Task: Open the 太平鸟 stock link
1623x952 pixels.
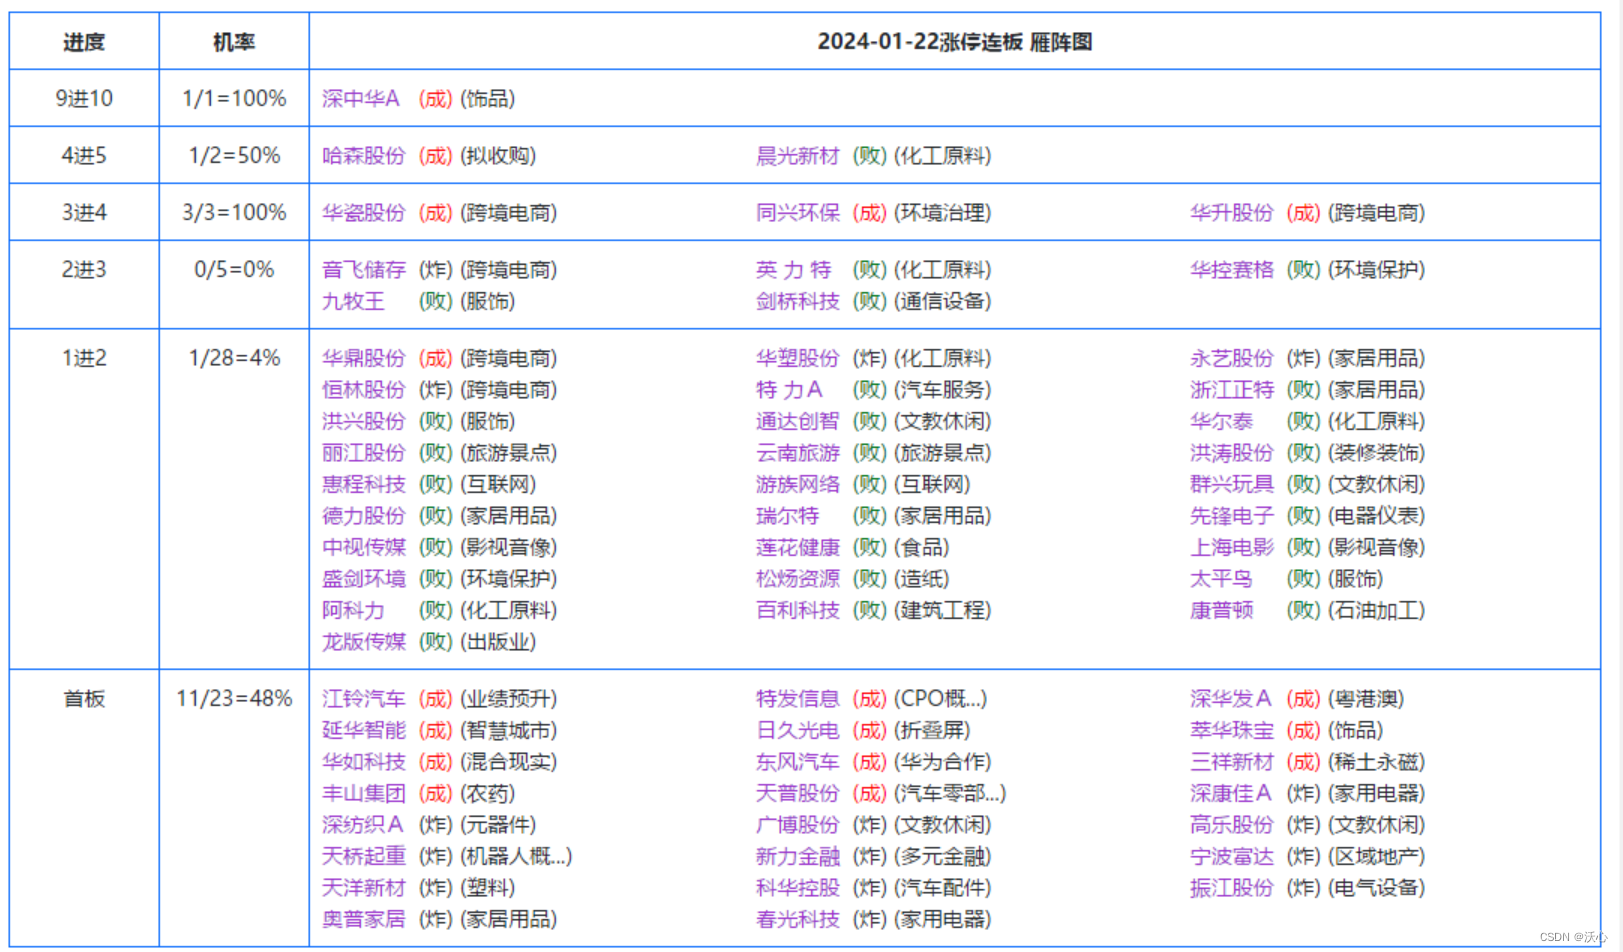Action: 1221,579
